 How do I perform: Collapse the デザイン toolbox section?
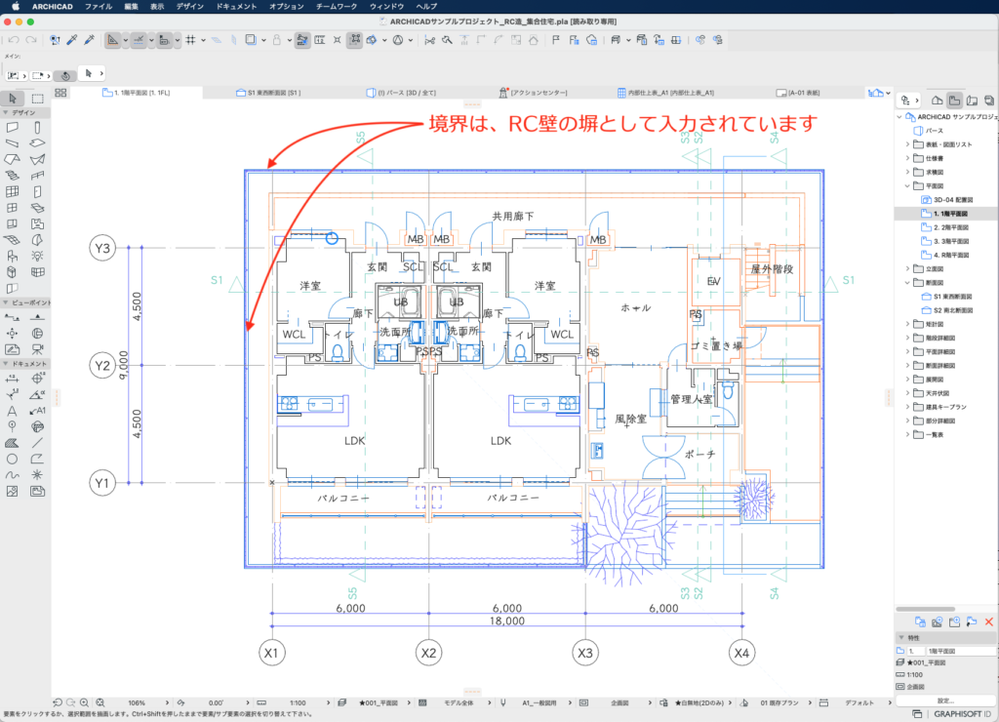(6, 112)
